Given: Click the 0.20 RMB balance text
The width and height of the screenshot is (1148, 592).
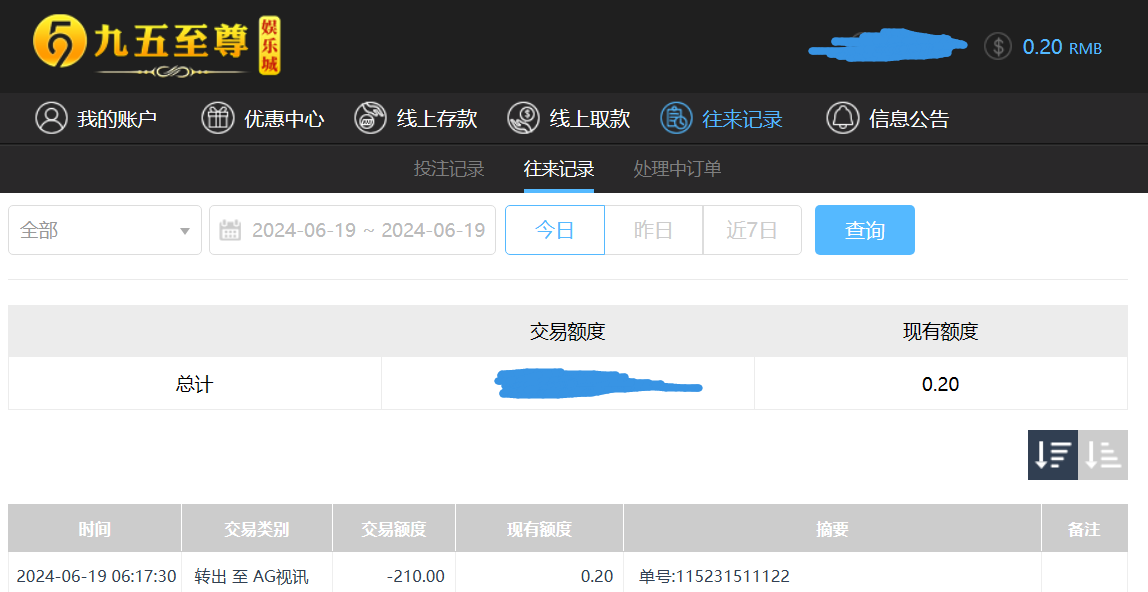Looking at the screenshot, I should click(x=1061, y=47).
